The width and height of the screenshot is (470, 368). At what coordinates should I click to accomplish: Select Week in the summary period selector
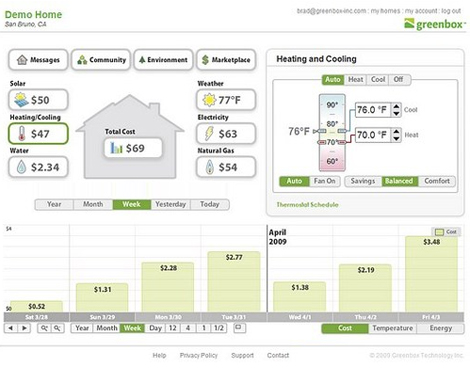coord(132,204)
